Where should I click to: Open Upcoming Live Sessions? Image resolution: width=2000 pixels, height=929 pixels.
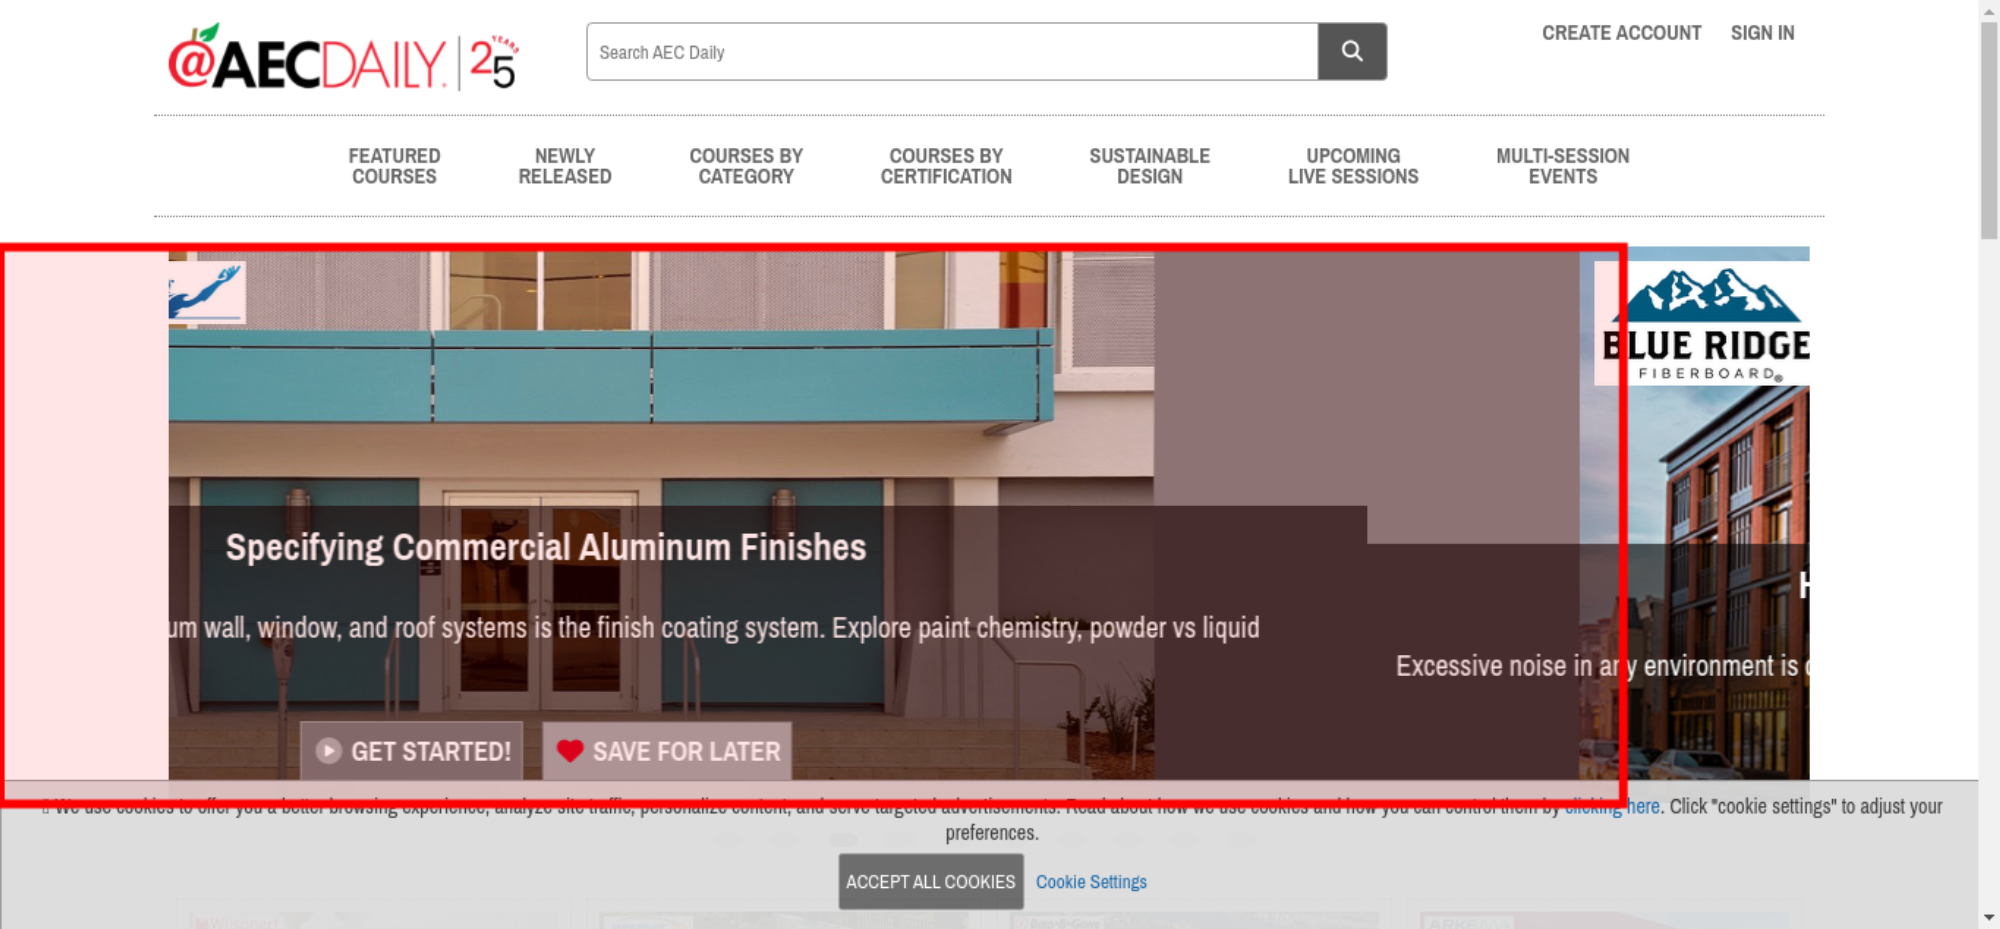click(x=1352, y=166)
